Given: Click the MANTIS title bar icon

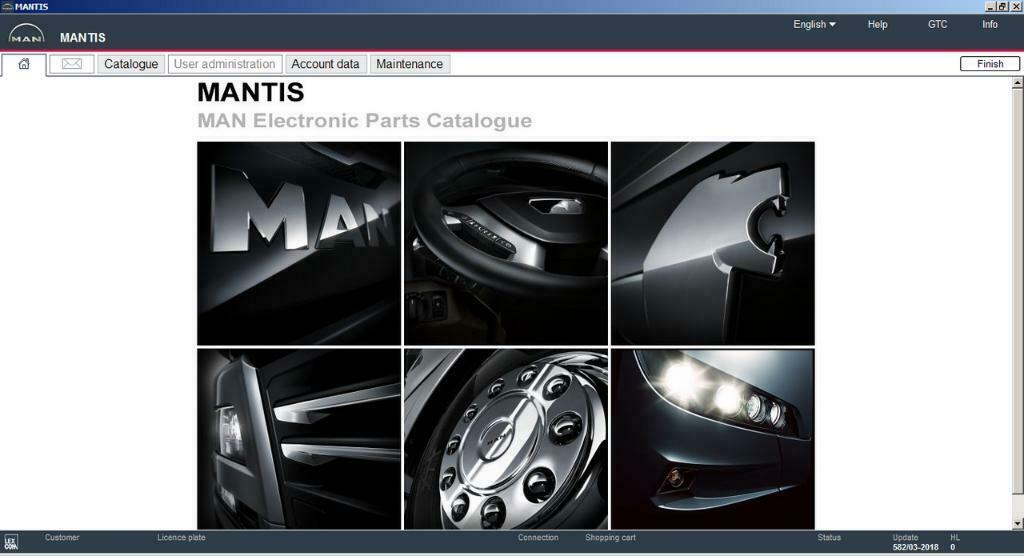Looking at the screenshot, I should pos(7,7).
